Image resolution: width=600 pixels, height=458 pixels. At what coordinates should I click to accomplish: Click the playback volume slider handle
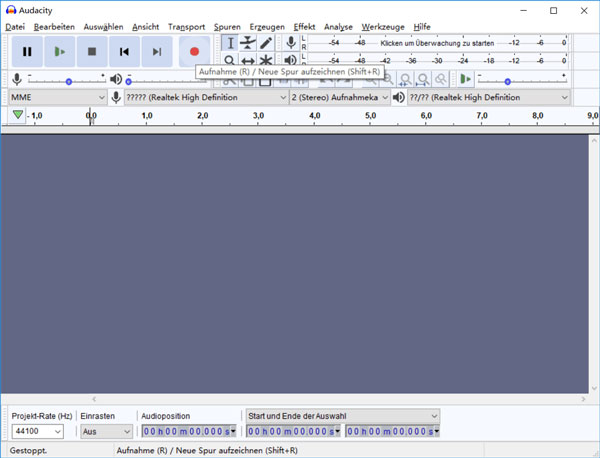(x=129, y=81)
